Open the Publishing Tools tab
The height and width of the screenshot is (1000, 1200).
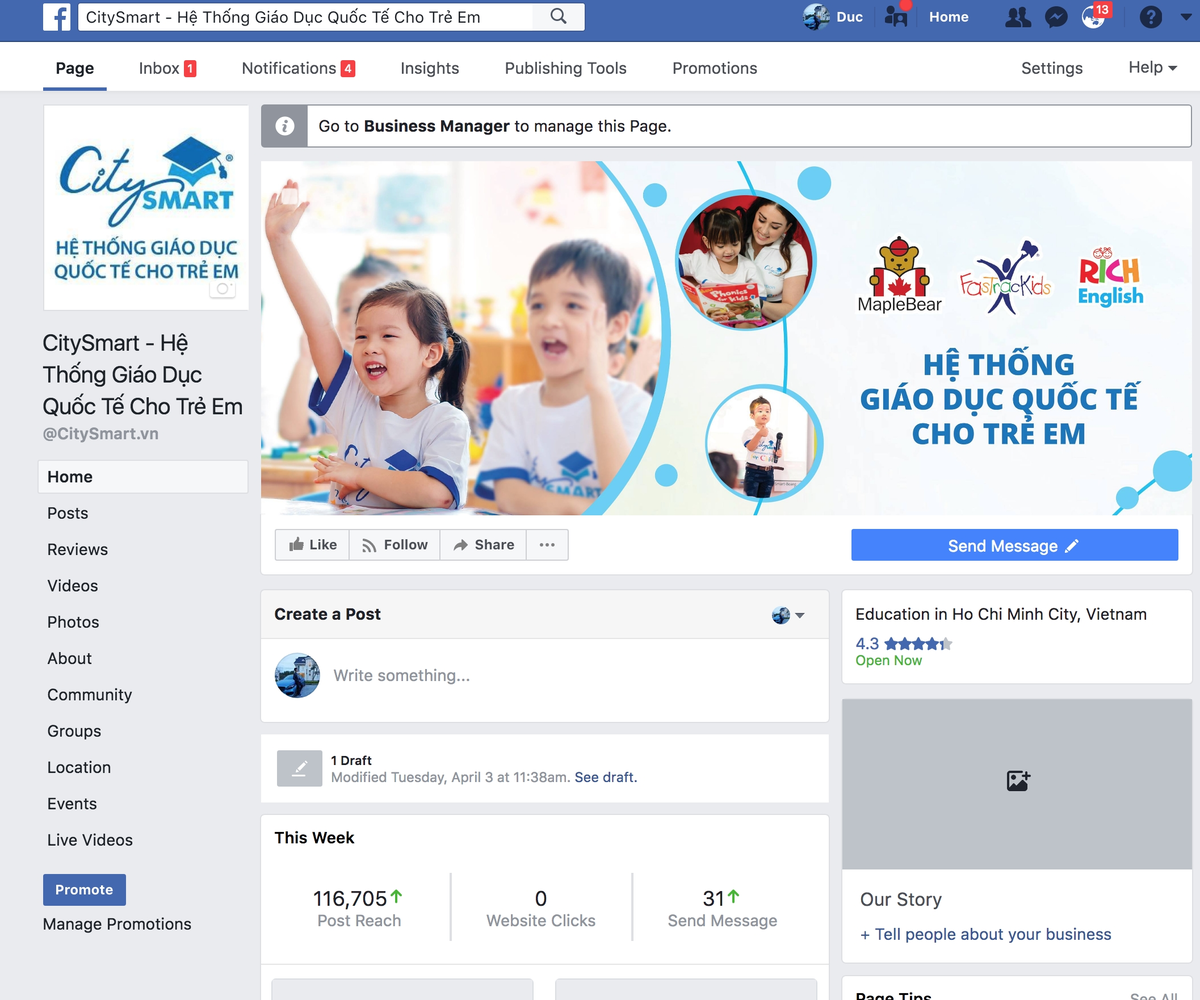point(566,68)
